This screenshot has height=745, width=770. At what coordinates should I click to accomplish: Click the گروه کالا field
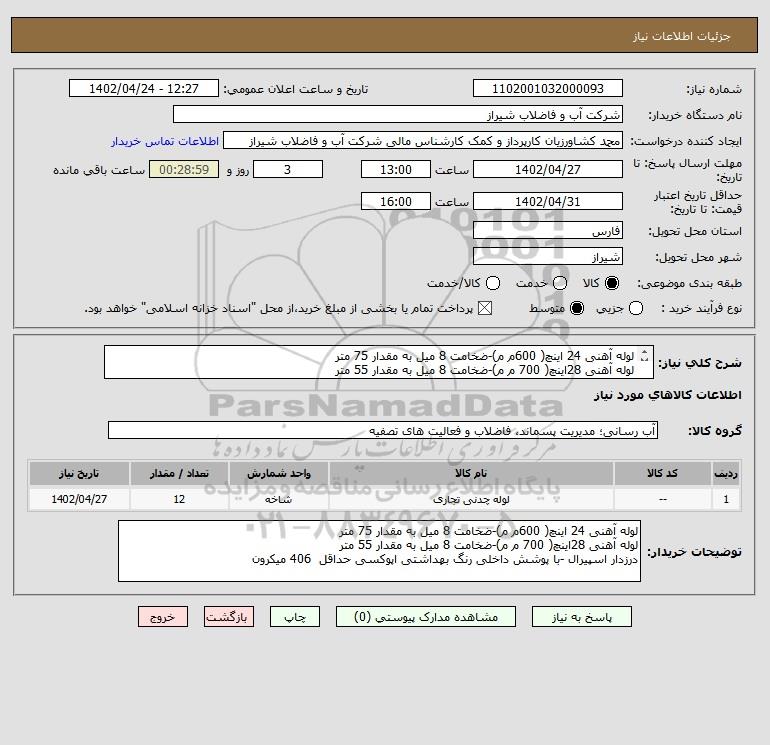[383, 431]
